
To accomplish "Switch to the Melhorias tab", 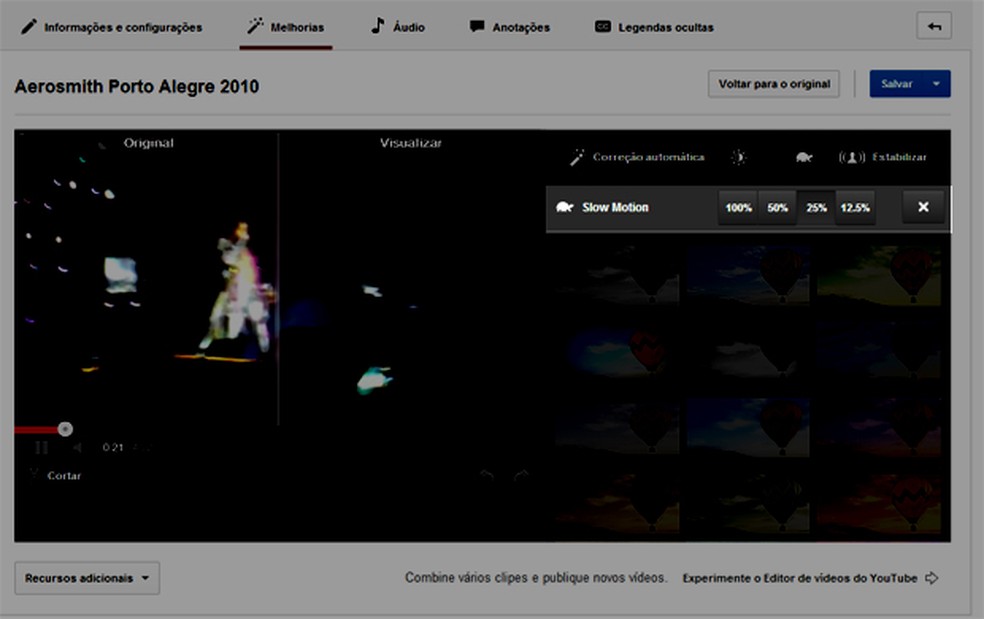I will click(286, 27).
